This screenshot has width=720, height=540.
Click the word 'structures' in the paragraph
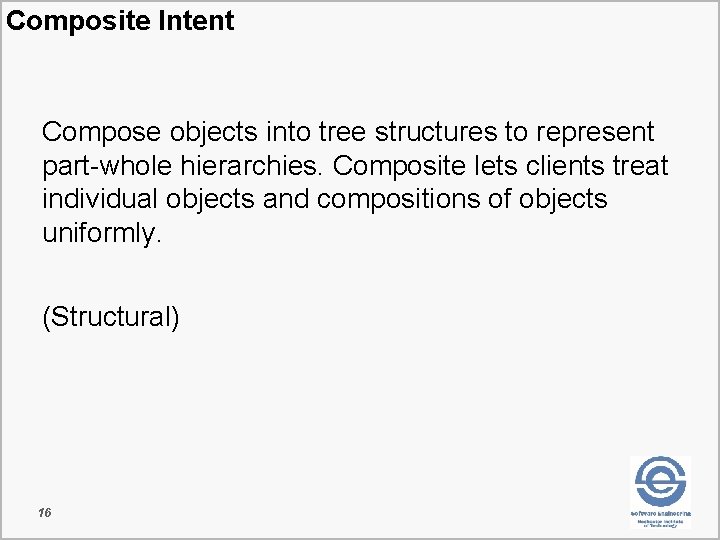436,132
